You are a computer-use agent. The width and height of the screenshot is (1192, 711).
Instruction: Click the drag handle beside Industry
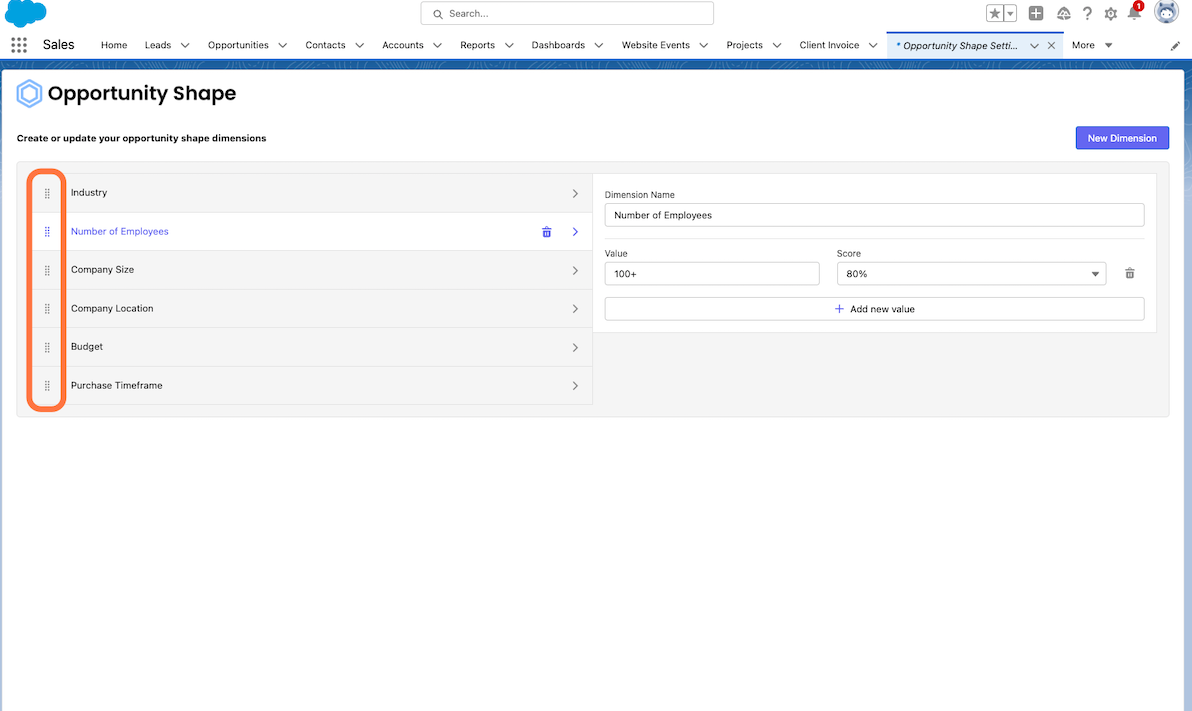(x=47, y=193)
